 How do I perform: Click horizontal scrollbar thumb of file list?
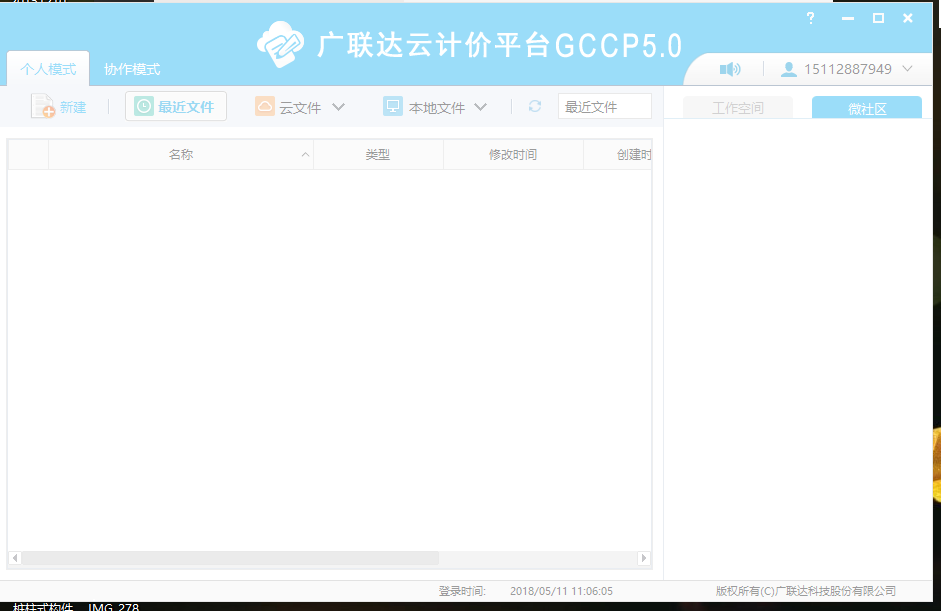coord(230,558)
